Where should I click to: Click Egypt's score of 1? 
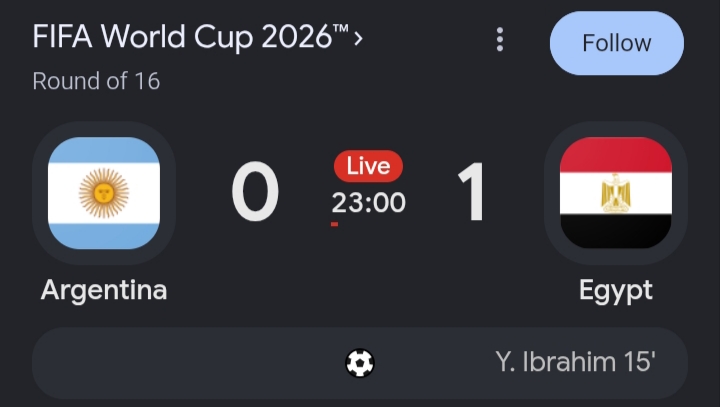[472, 192]
